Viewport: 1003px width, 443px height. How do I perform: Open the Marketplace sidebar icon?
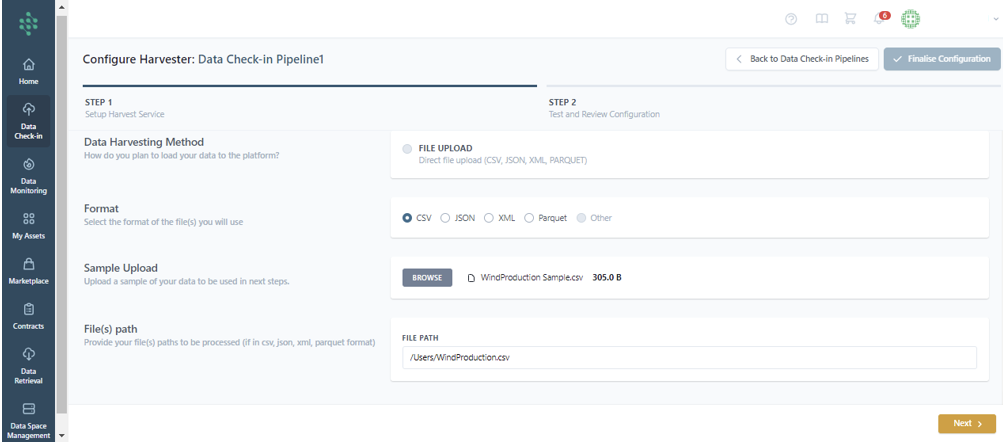[28, 271]
